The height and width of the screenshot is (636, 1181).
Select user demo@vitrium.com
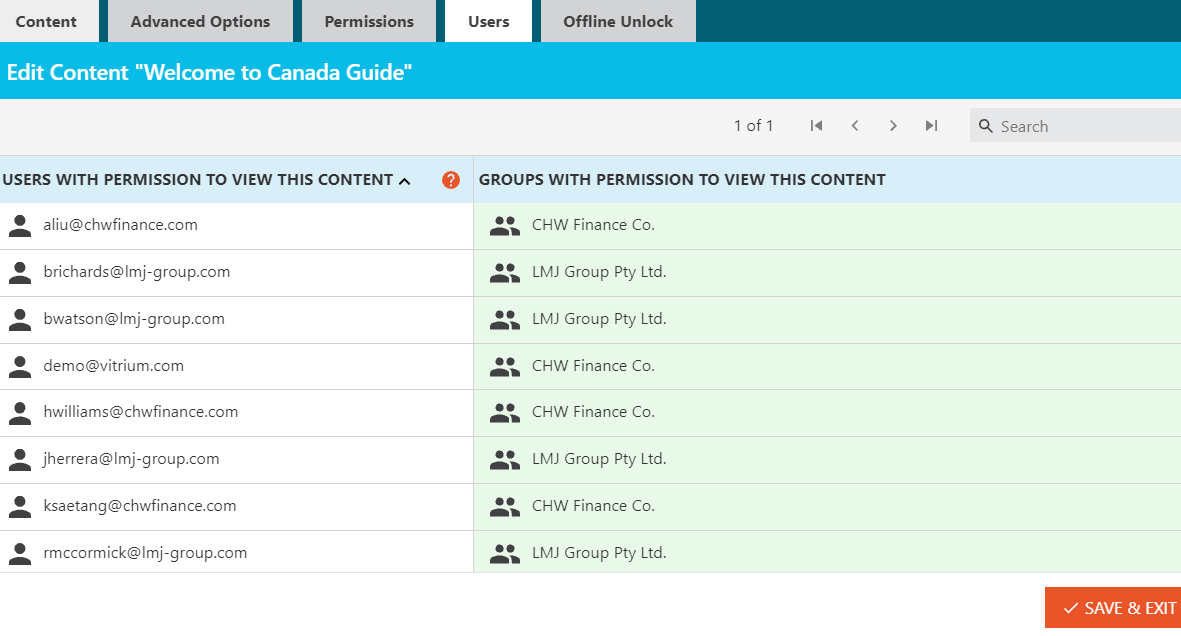point(114,365)
